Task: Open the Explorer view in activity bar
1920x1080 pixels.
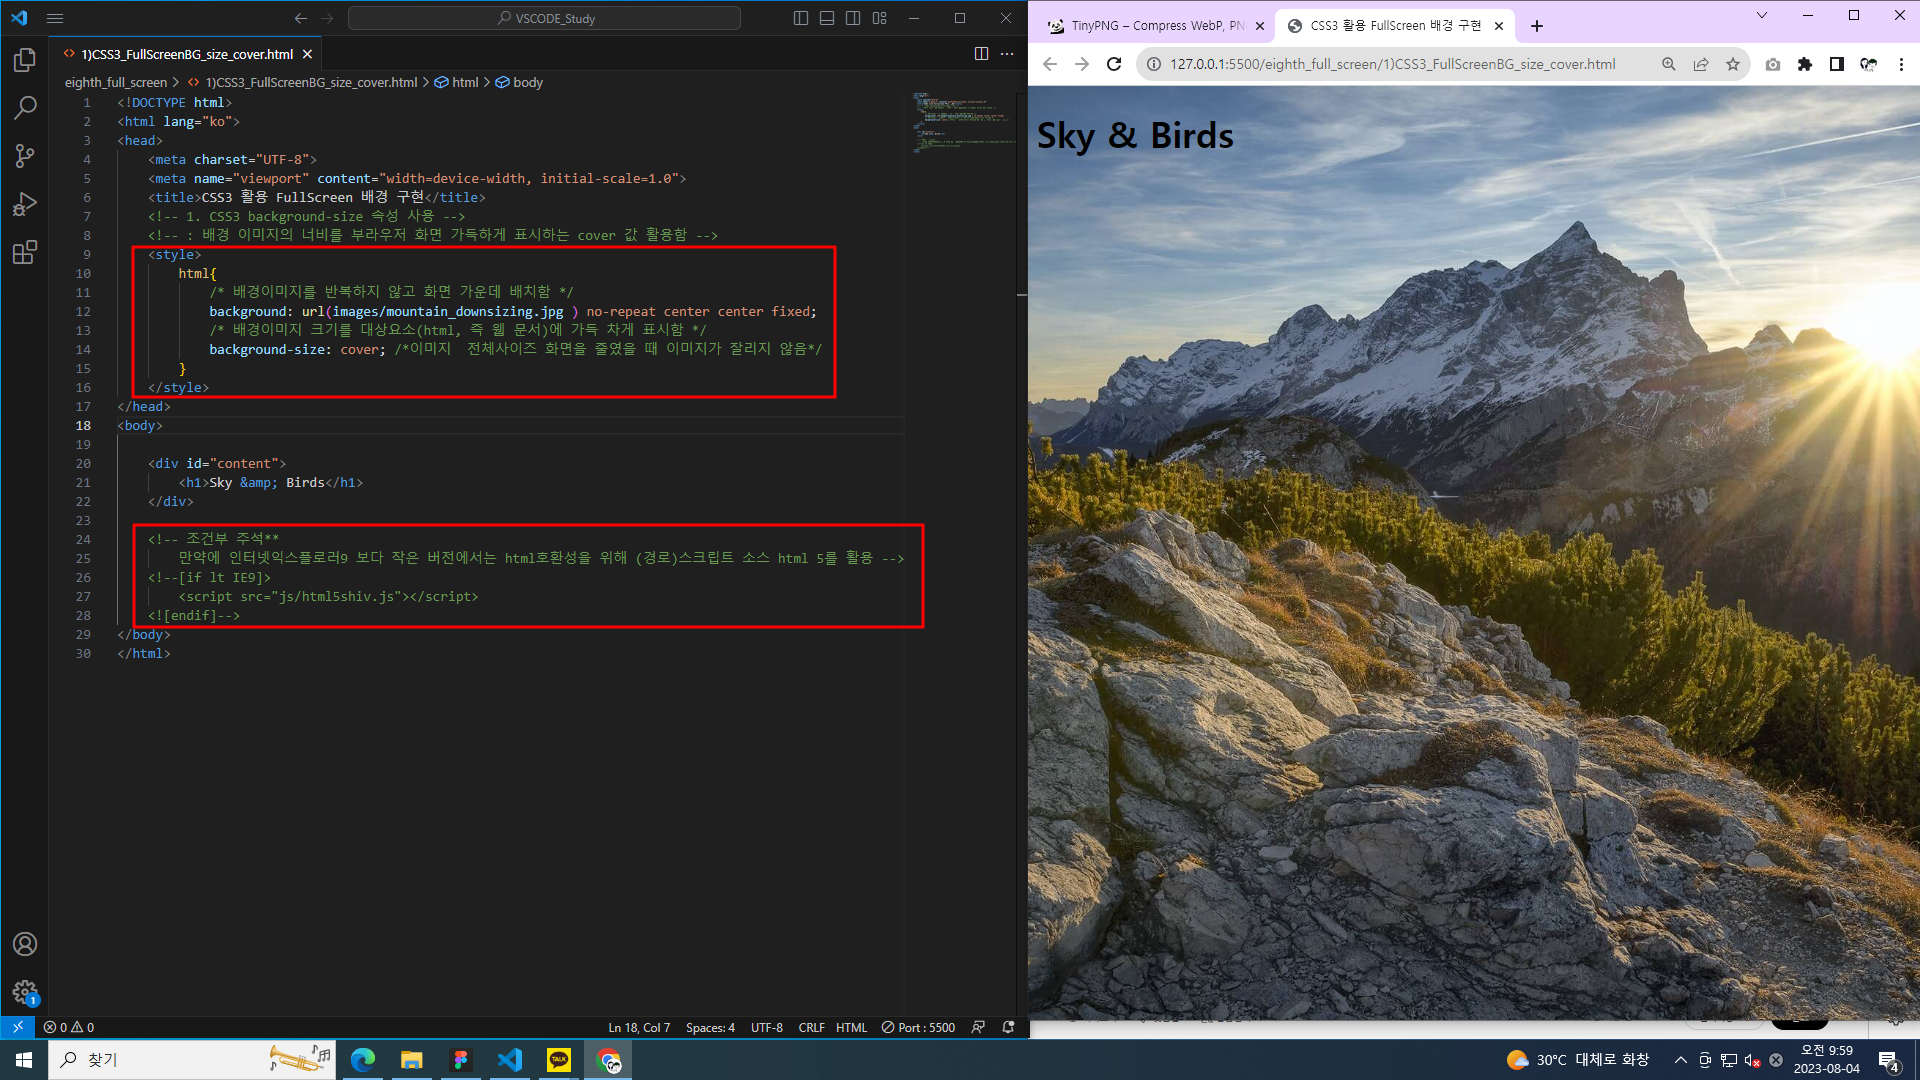Action: pyautogui.click(x=25, y=61)
